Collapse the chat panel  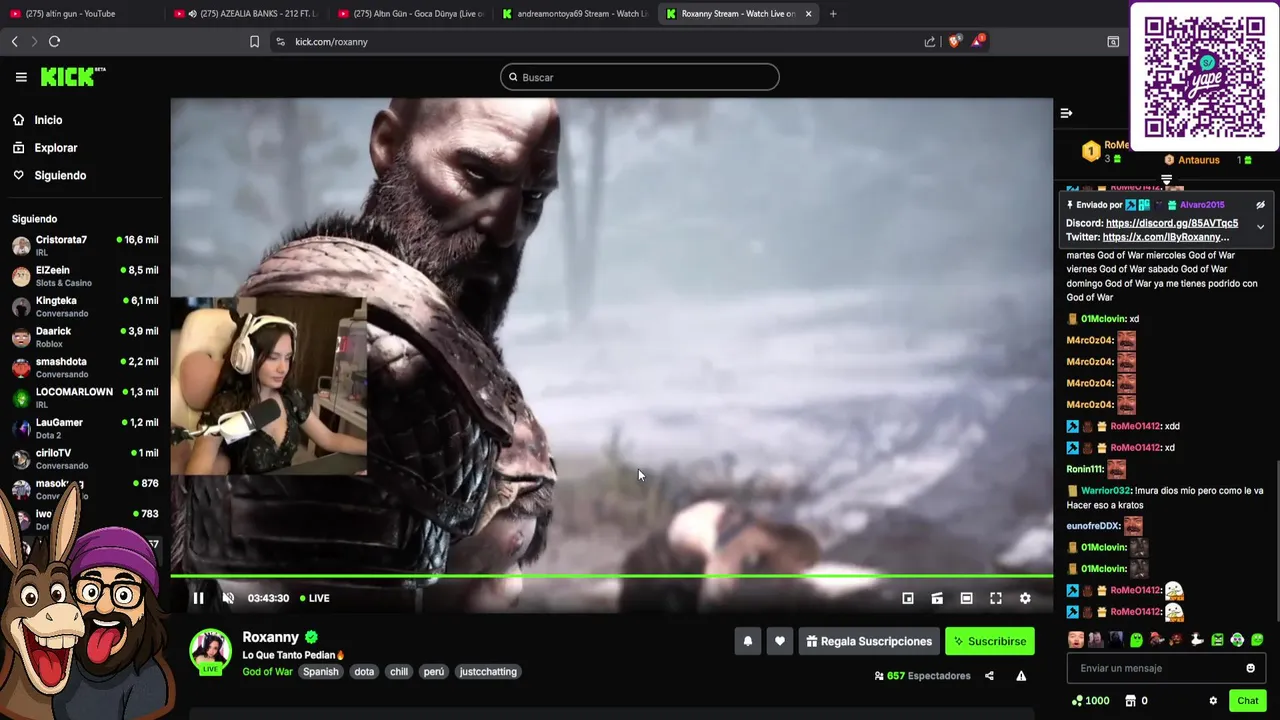(1066, 113)
